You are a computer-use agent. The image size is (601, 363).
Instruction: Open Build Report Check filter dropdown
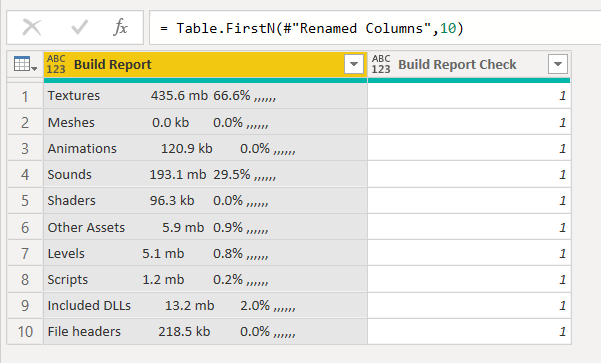[557, 64]
